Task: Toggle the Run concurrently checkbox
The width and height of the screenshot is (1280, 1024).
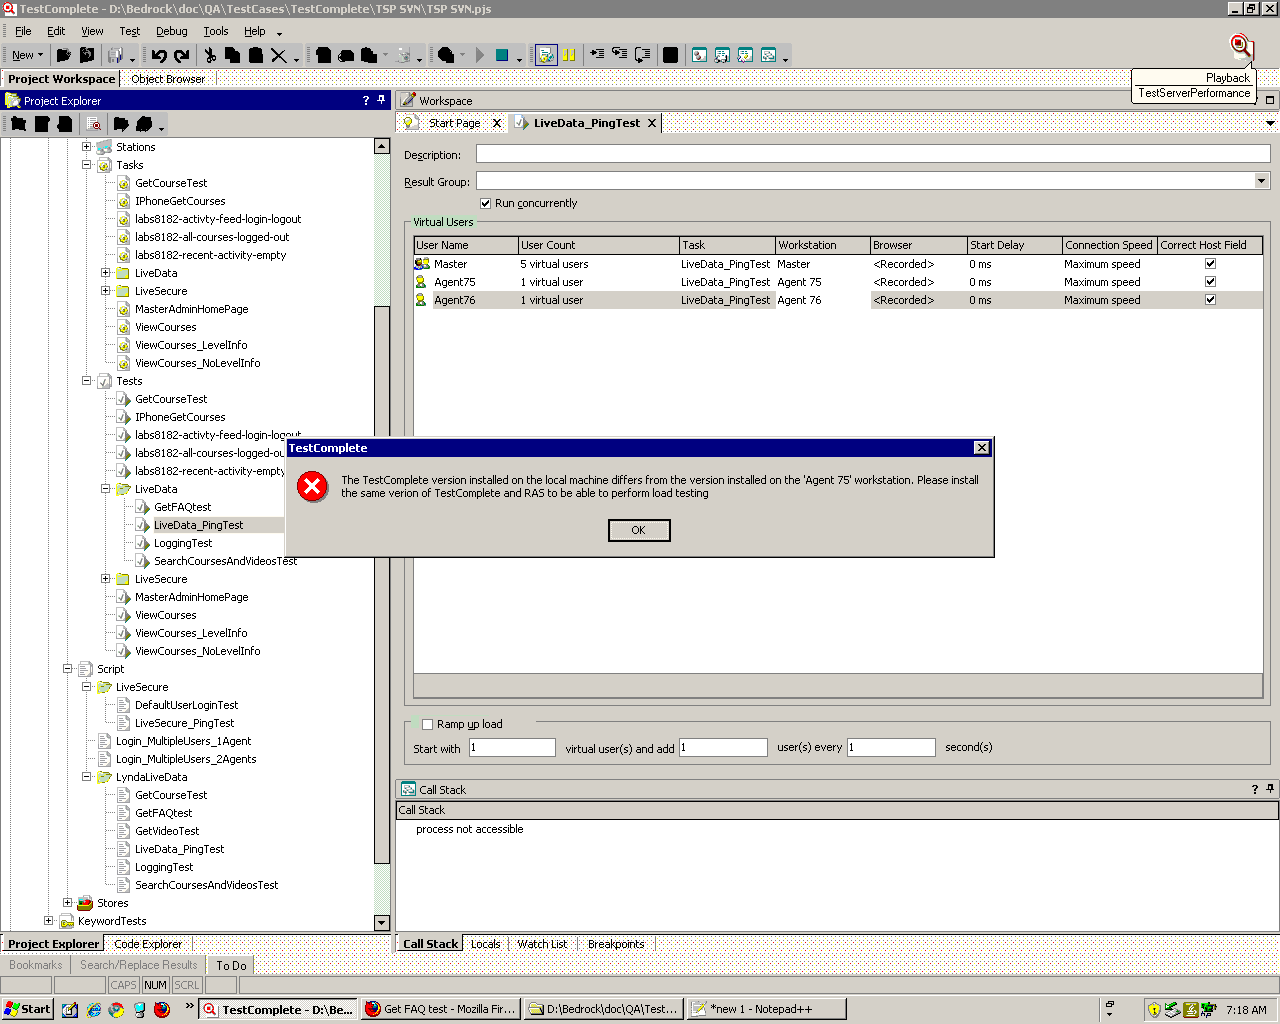Action: point(486,203)
